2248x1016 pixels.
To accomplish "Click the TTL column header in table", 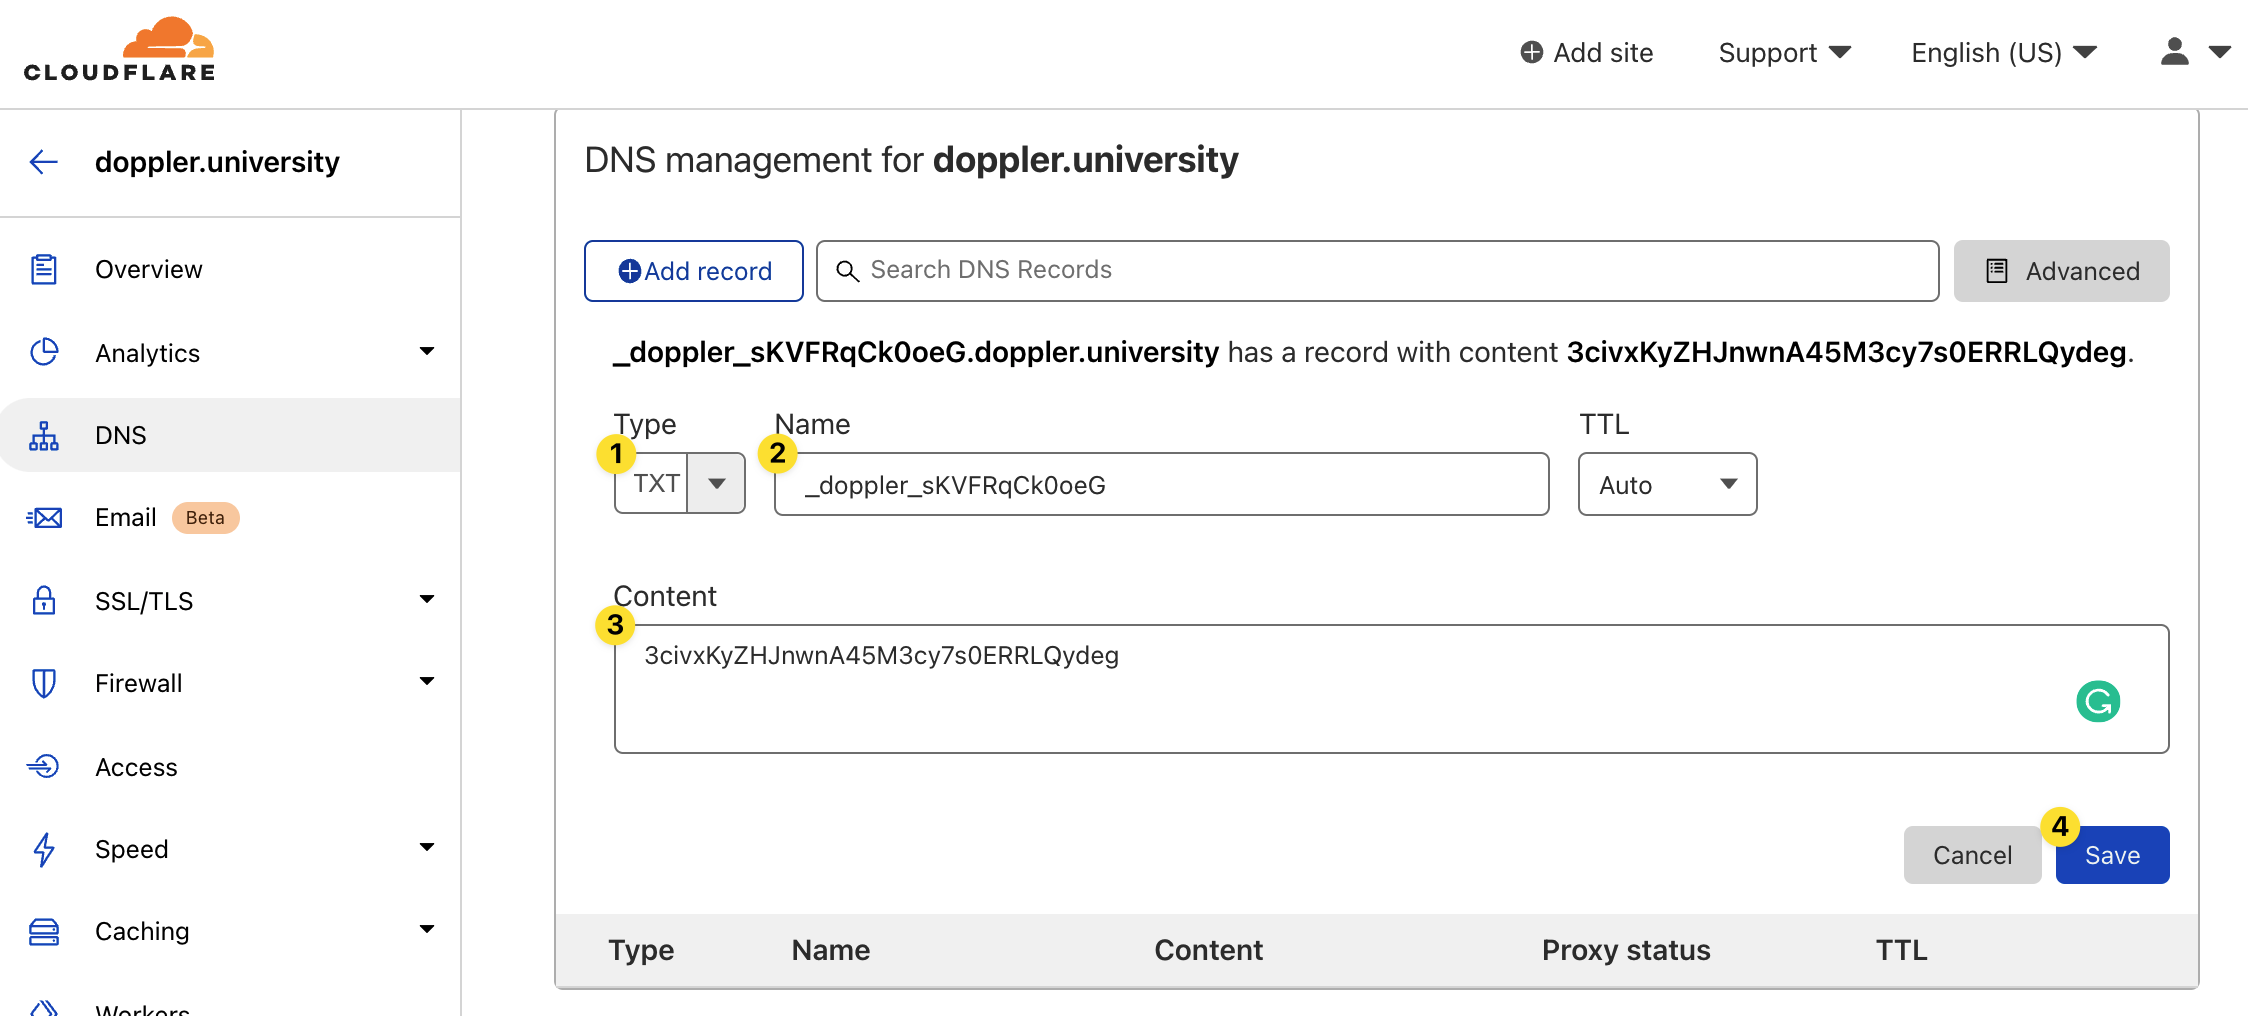I will click(1901, 950).
